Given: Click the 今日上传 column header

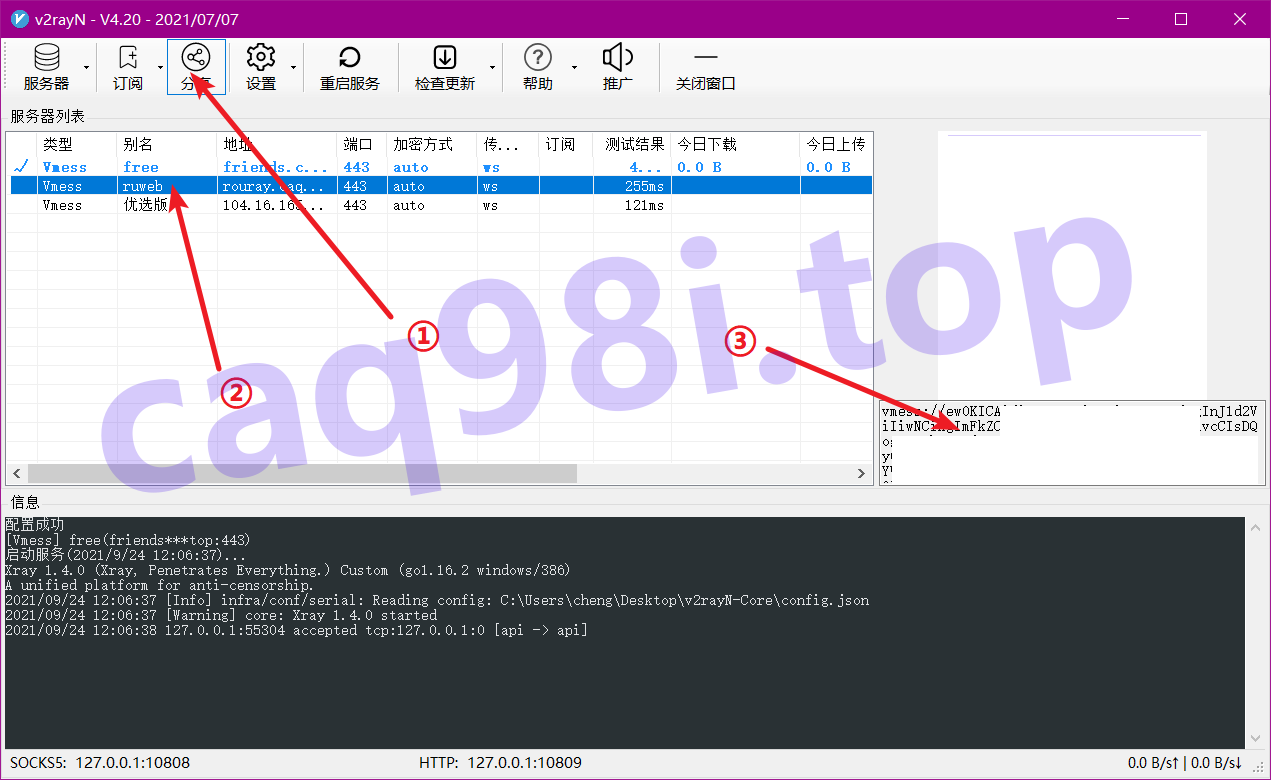Looking at the screenshot, I should click(x=836, y=144).
